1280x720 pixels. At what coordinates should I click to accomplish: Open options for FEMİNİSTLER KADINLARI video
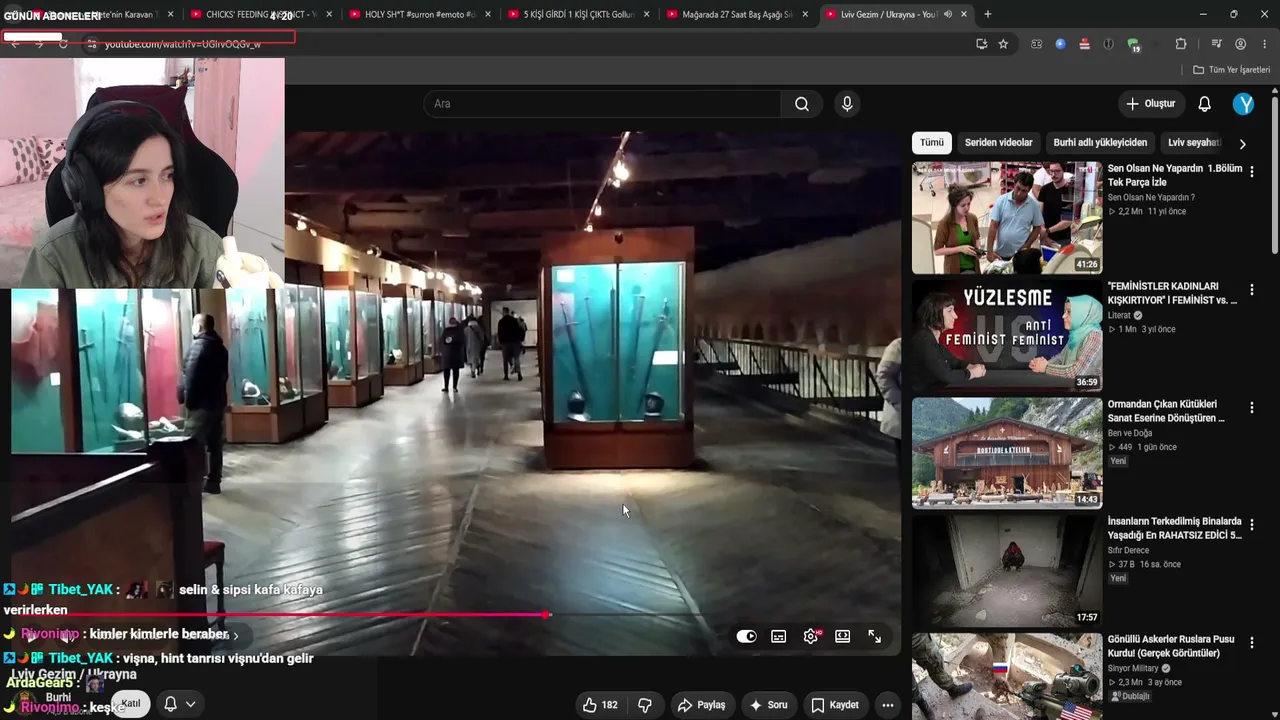pyautogui.click(x=1251, y=290)
